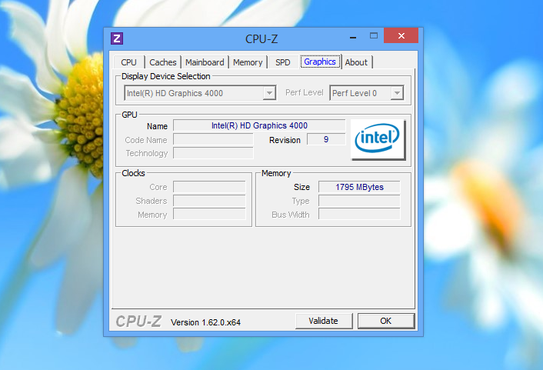Go to the Mainboard tab
This screenshot has width=543, height=370.
[205, 62]
